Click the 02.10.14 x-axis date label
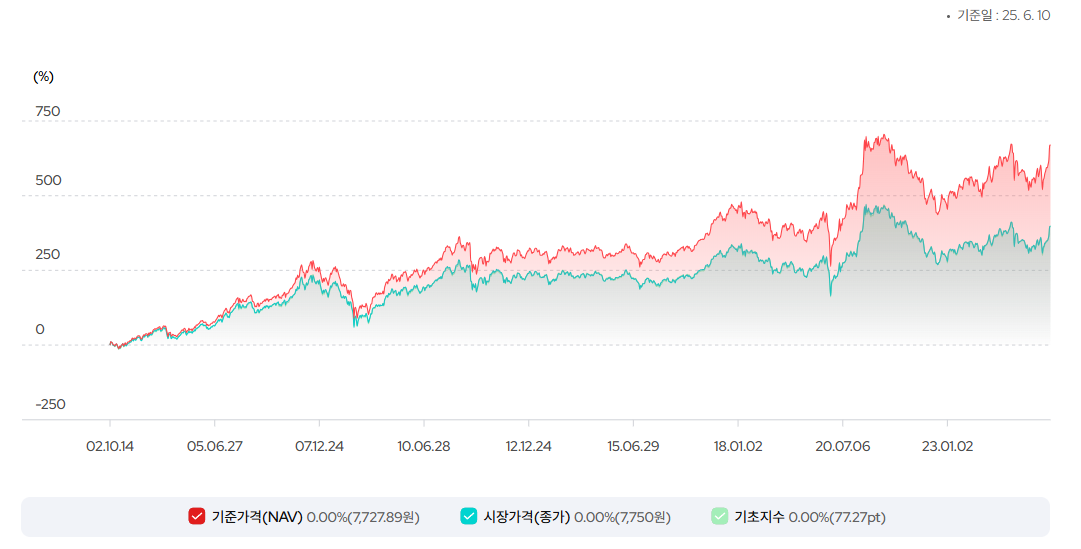Viewport: 1081px width, 549px height. (x=110, y=446)
